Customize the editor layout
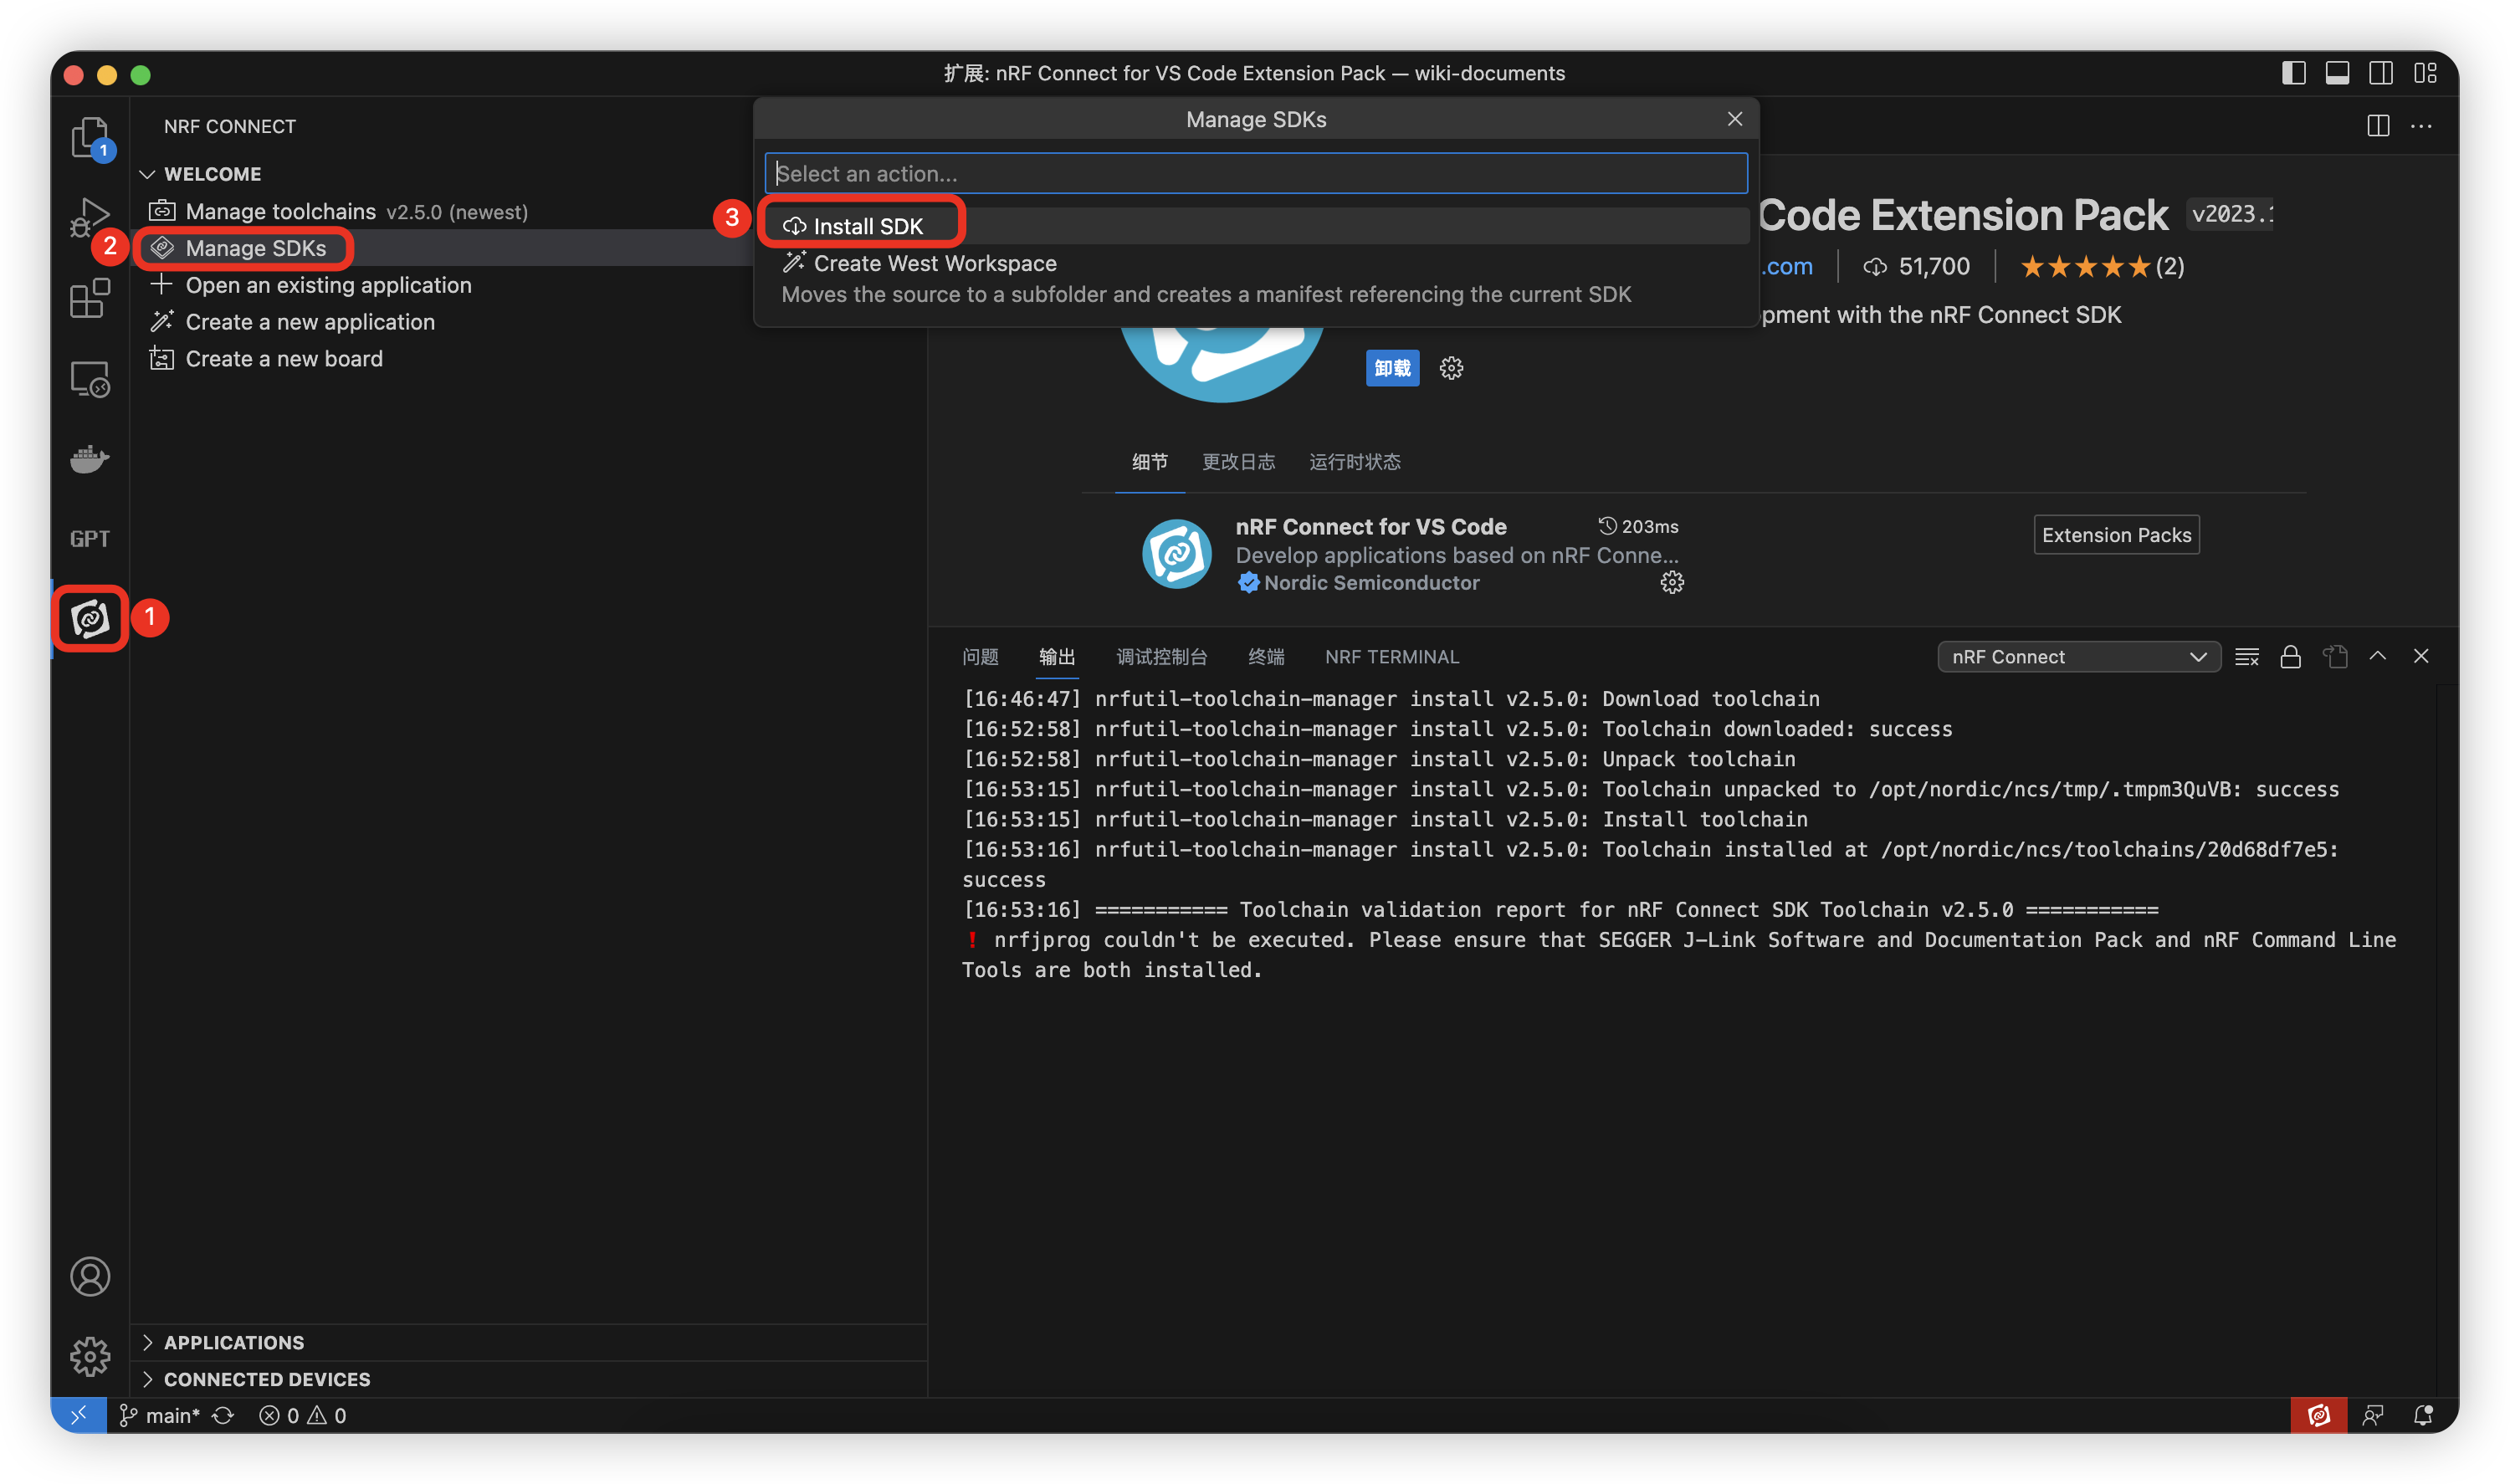Image resolution: width=2510 pixels, height=1484 pixels. (2425, 73)
